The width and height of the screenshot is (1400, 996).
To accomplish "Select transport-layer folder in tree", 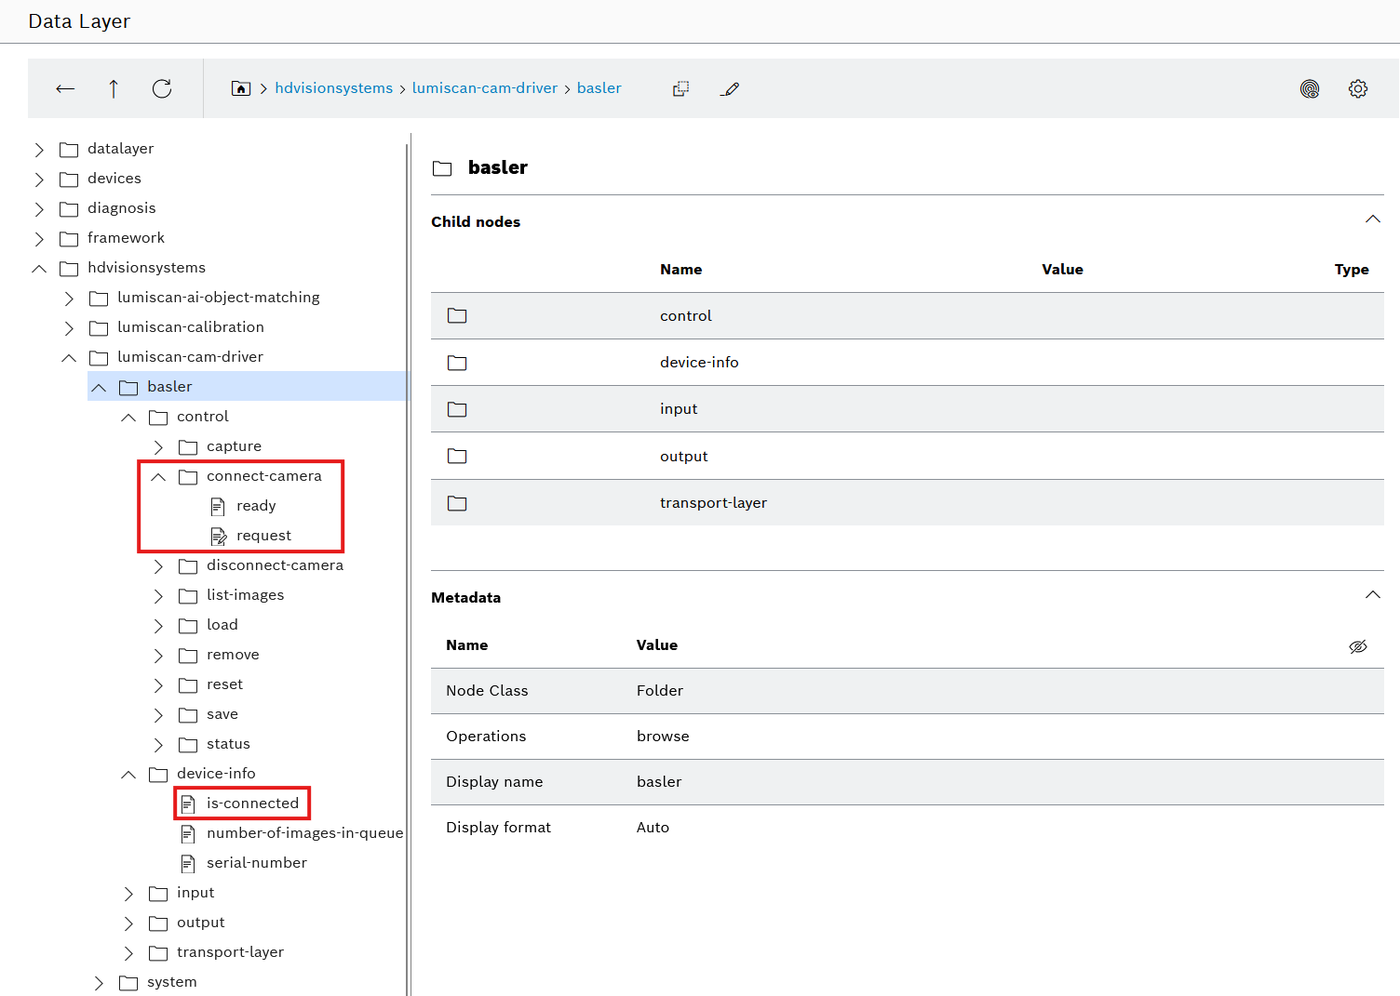I will (x=230, y=952).
